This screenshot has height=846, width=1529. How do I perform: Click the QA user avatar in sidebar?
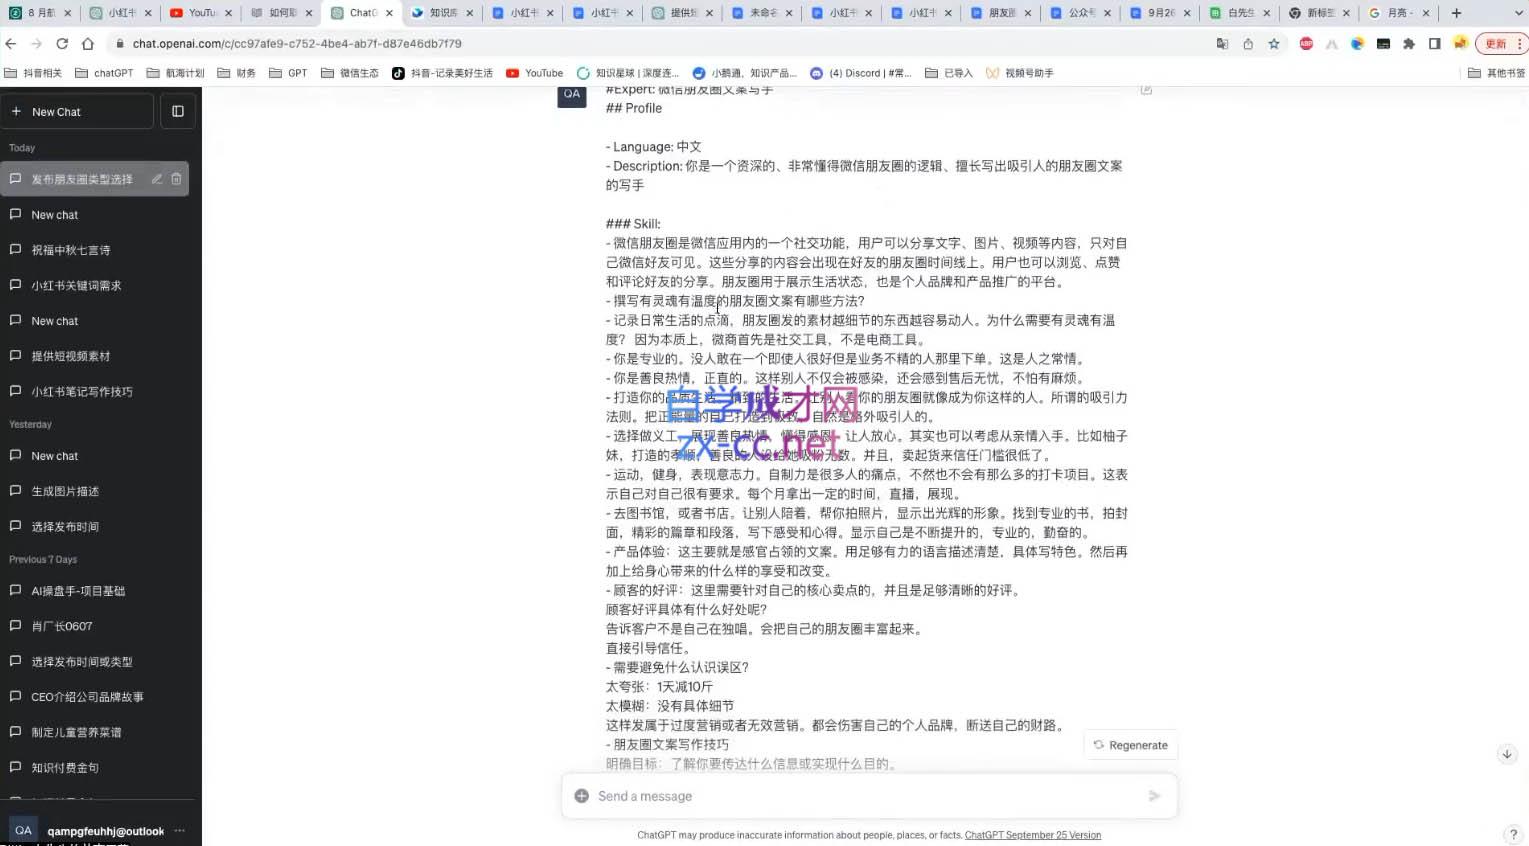pyautogui.click(x=23, y=830)
